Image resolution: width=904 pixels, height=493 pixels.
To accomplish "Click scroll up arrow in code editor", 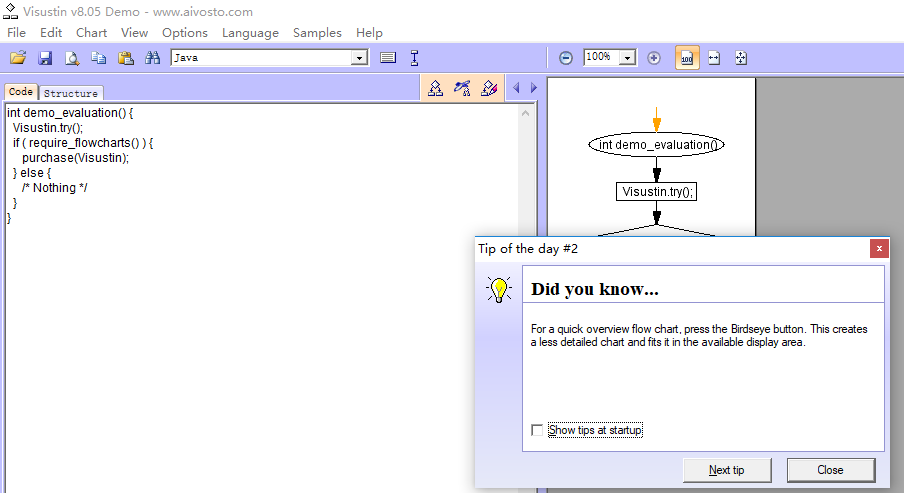I will point(525,113).
